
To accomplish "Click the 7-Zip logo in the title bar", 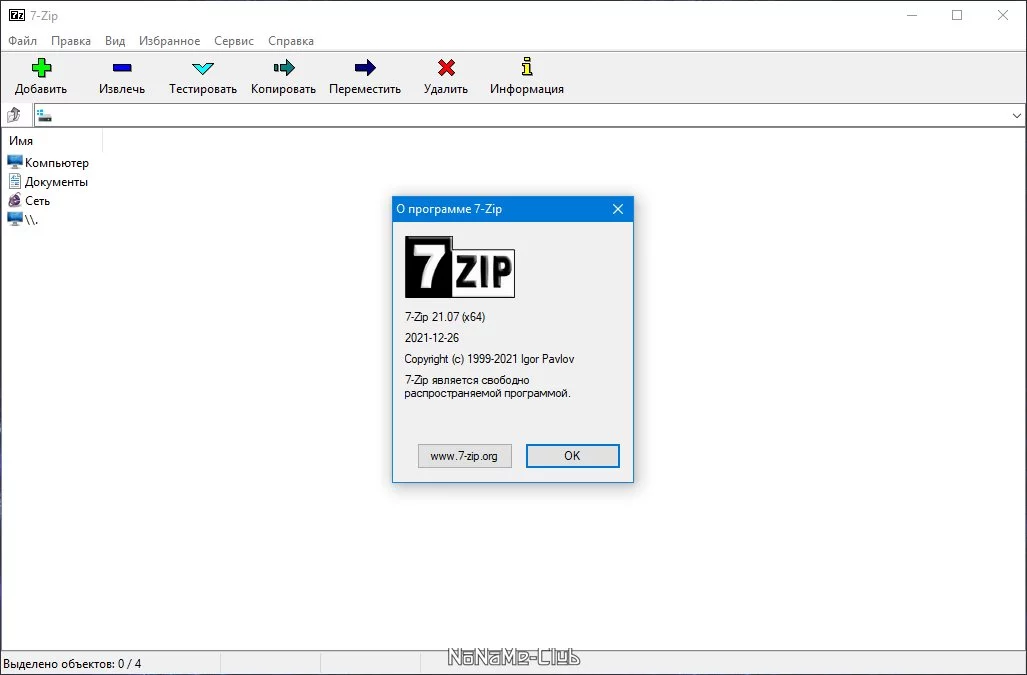I will tap(16, 15).
